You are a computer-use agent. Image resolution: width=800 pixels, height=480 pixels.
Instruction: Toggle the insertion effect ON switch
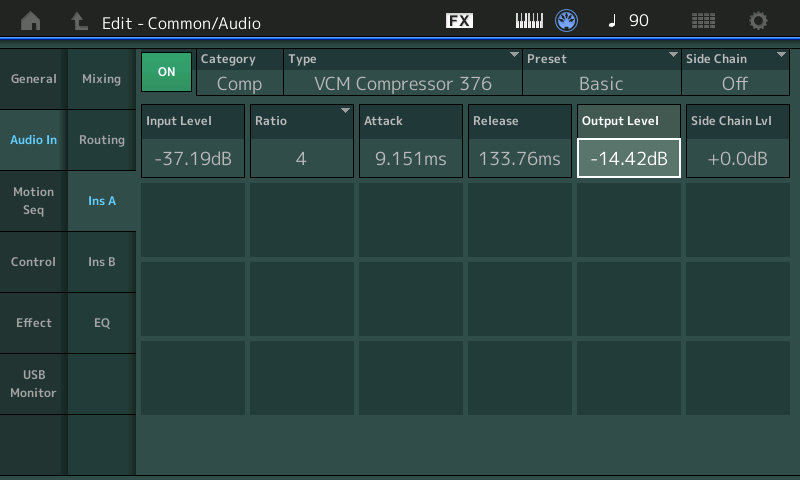point(167,72)
